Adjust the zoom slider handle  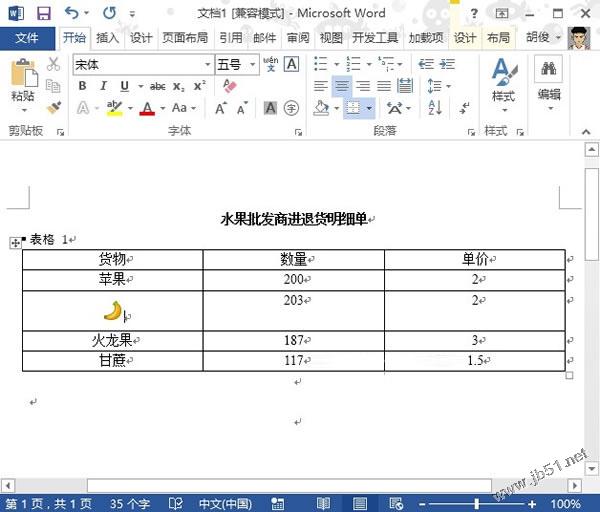[x=477, y=504]
